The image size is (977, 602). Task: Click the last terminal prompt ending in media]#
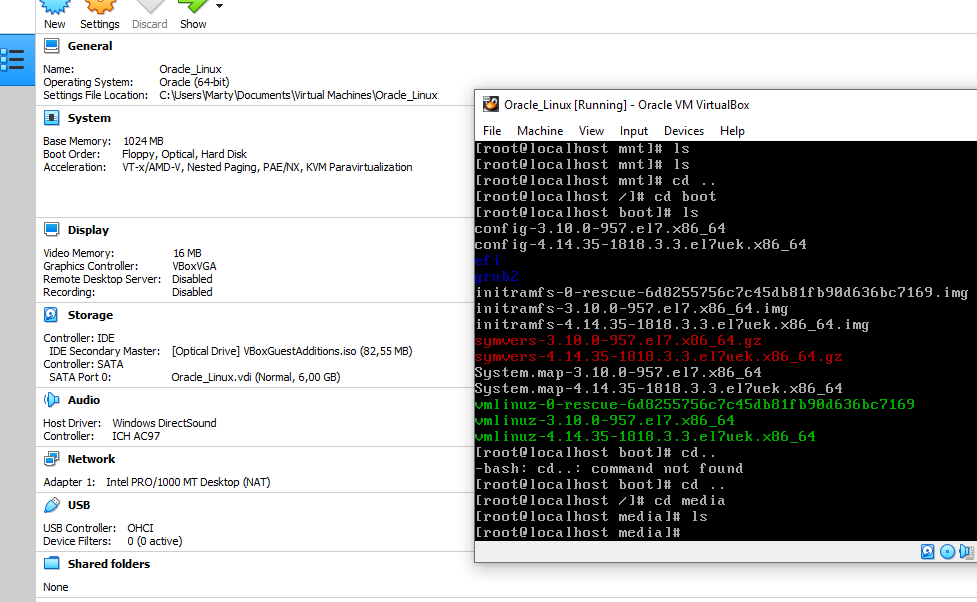pyautogui.click(x=578, y=533)
